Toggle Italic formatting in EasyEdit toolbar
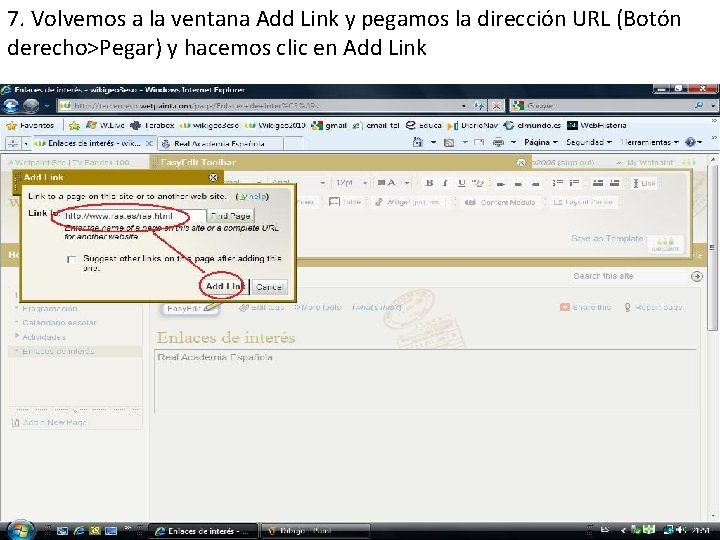Viewport: 720px width, 540px height. click(445, 183)
